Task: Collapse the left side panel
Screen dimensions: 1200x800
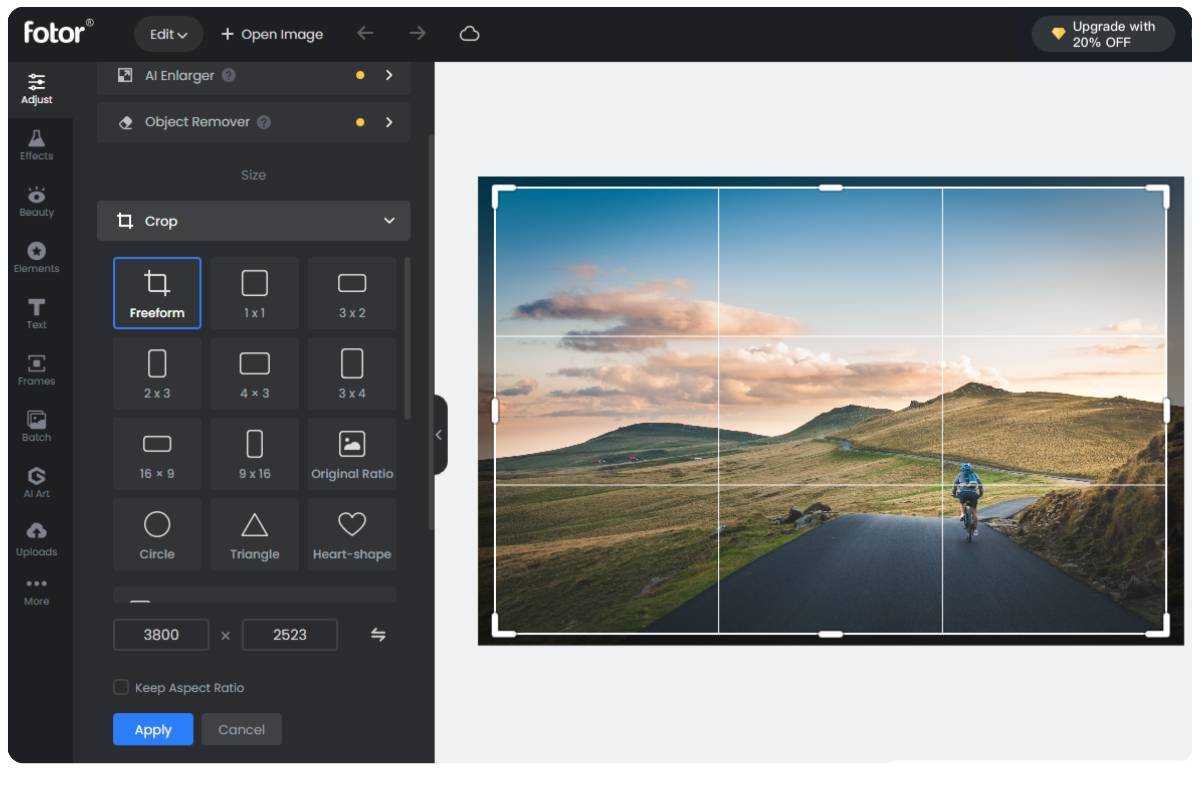Action: [439, 435]
